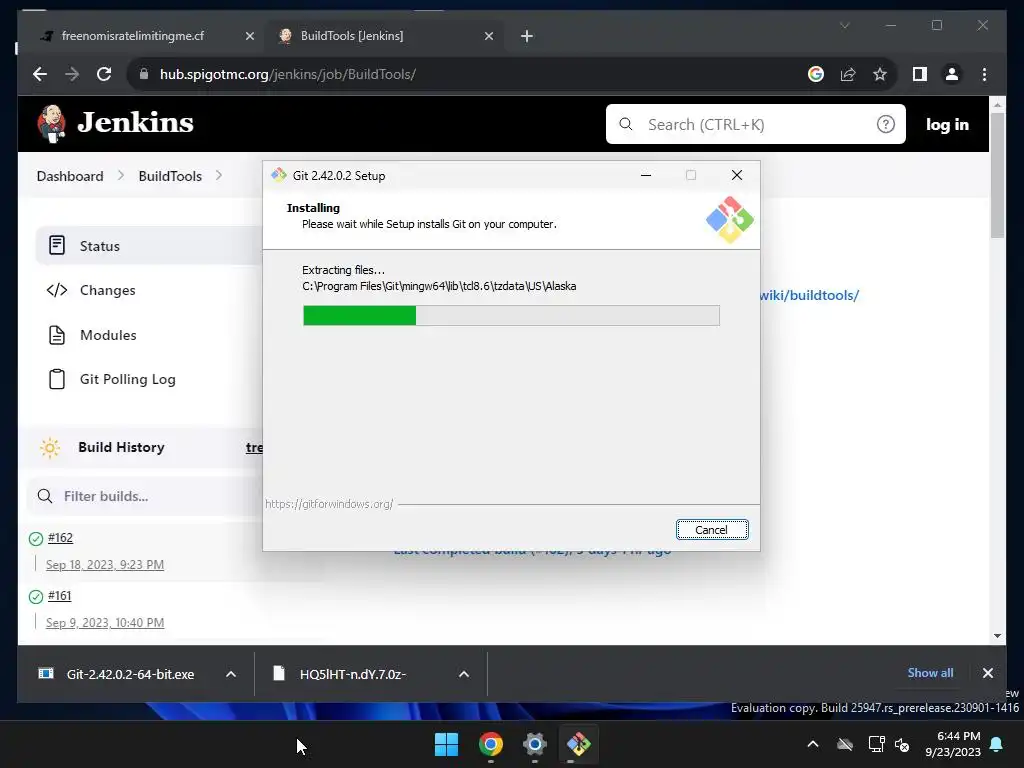Click the build #162 success status icon

(x=36, y=539)
